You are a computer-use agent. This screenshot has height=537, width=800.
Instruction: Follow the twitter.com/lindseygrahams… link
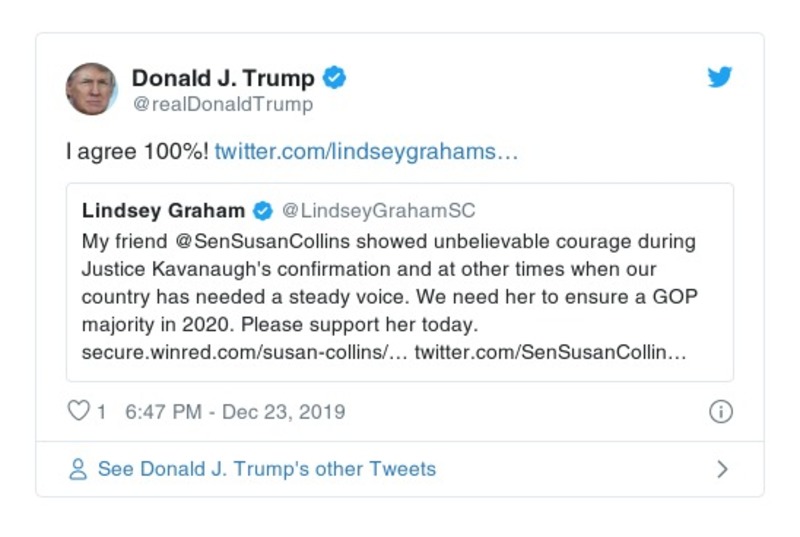pos(366,151)
